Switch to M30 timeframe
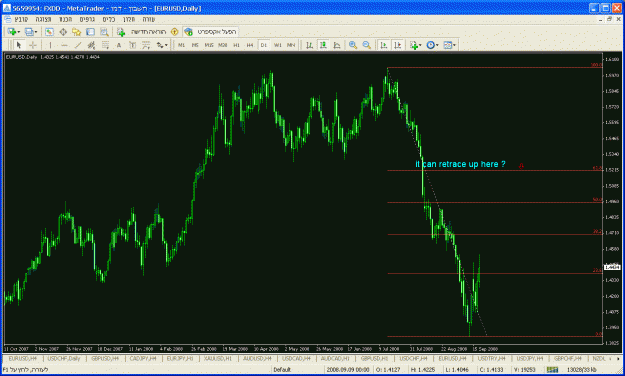The width and height of the screenshot is (625, 376). [222, 45]
